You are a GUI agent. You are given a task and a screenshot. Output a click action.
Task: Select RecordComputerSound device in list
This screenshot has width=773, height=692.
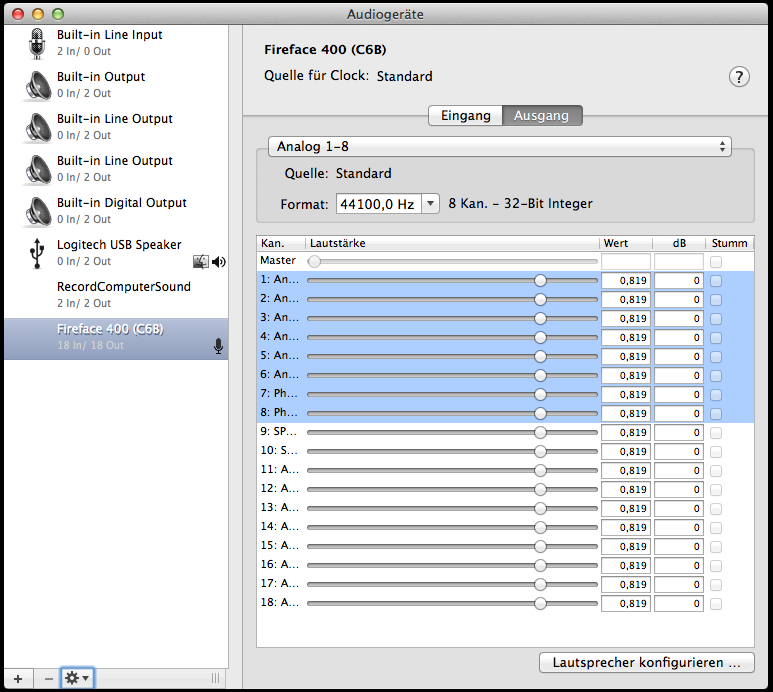point(116,297)
